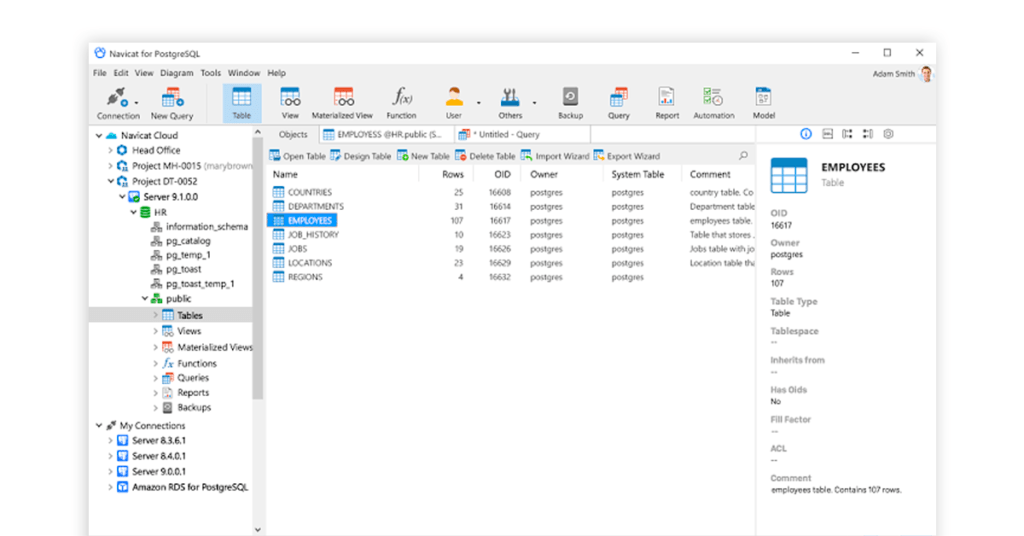Viewport: 1024px width, 536px height.
Task: Select Amazon RDS for PostgreSQL connection
Action: [x=182, y=487]
